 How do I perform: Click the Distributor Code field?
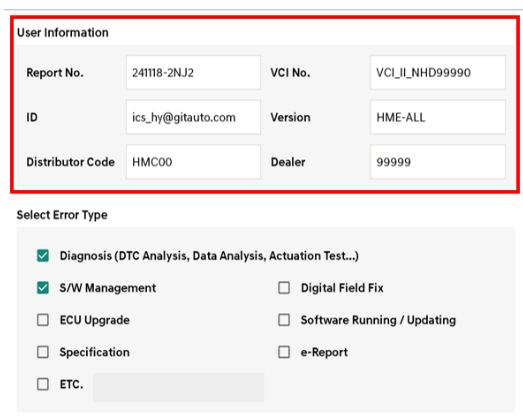(193, 162)
